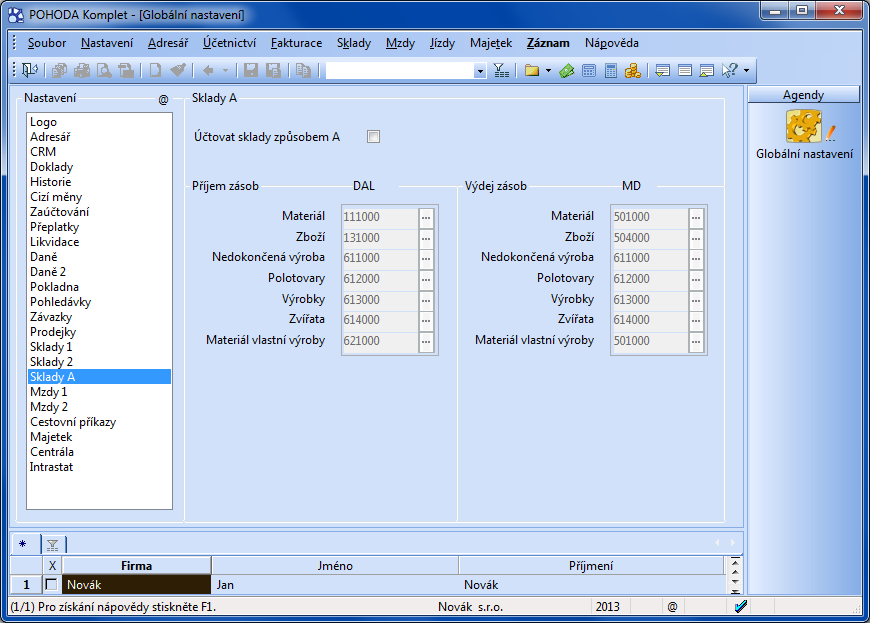The image size is (870, 623).
Task: Click the calculator icon in toolbar
Action: pos(610,71)
